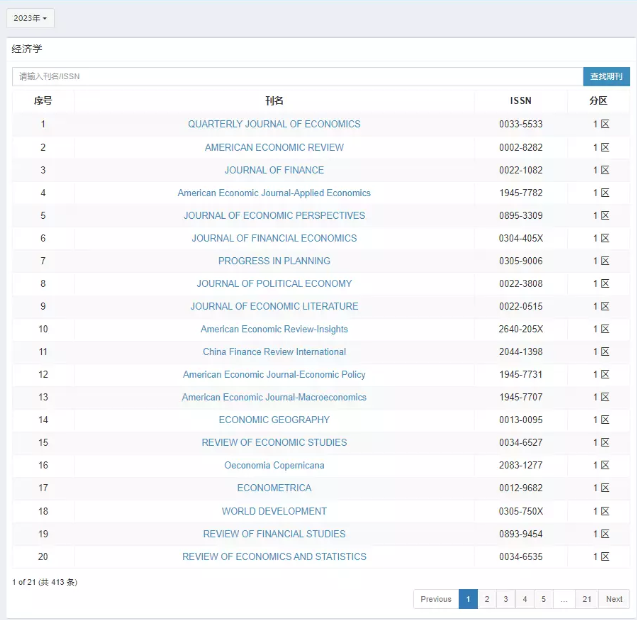Viewport: 637px width, 620px height.
Task: Click 1区 cell in ECONOMETRICA row
Action: 601,488
